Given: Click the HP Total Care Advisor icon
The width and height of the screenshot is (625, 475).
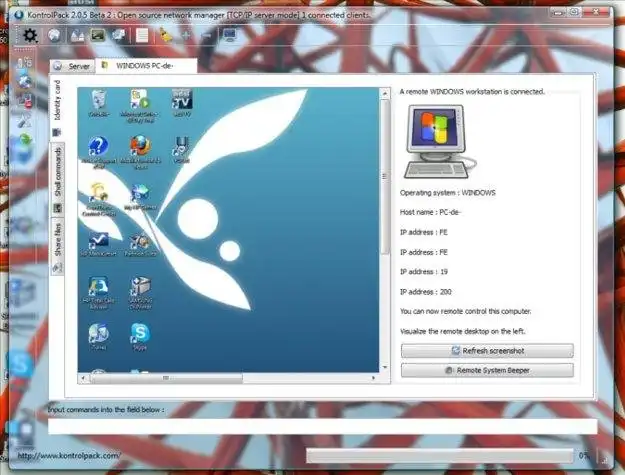Looking at the screenshot, I should pos(98,287).
